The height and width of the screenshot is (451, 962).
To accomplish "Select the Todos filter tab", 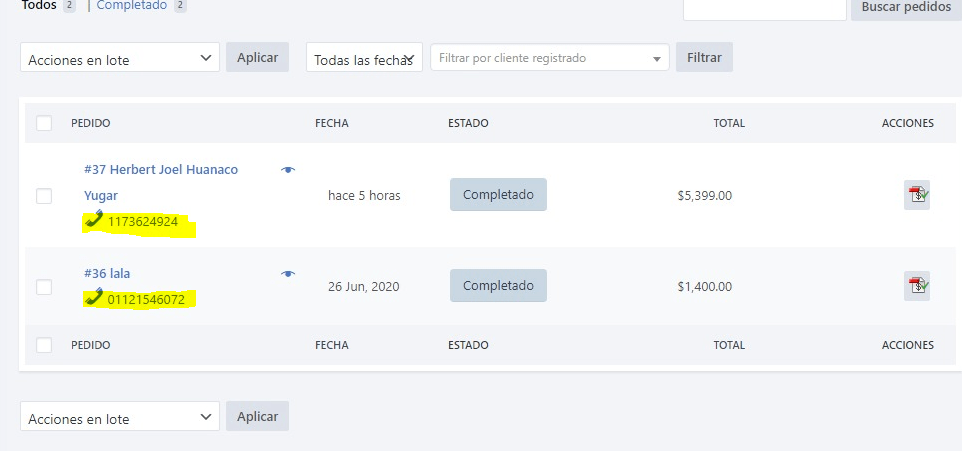I will pyautogui.click(x=39, y=6).
